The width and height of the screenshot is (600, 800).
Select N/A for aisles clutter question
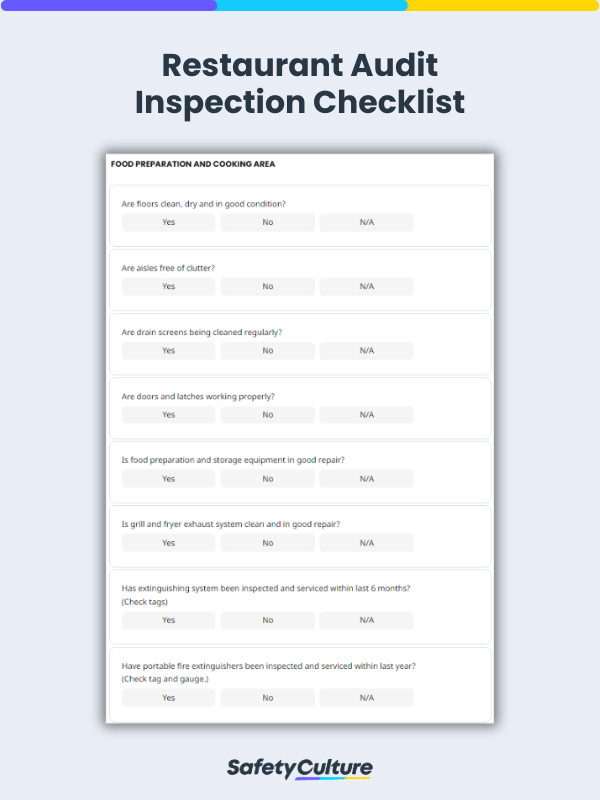[x=366, y=286]
